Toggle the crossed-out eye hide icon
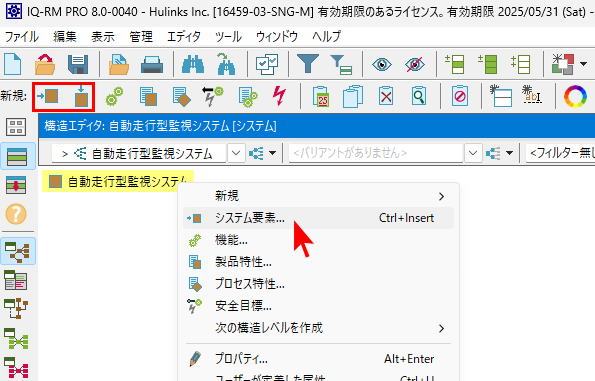The height and width of the screenshot is (381, 595). tap(415, 64)
